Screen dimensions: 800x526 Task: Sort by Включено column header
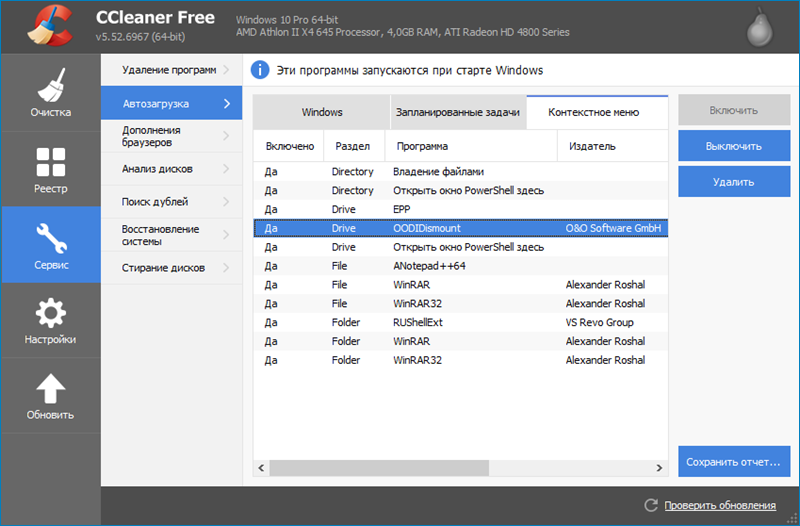coord(289,146)
